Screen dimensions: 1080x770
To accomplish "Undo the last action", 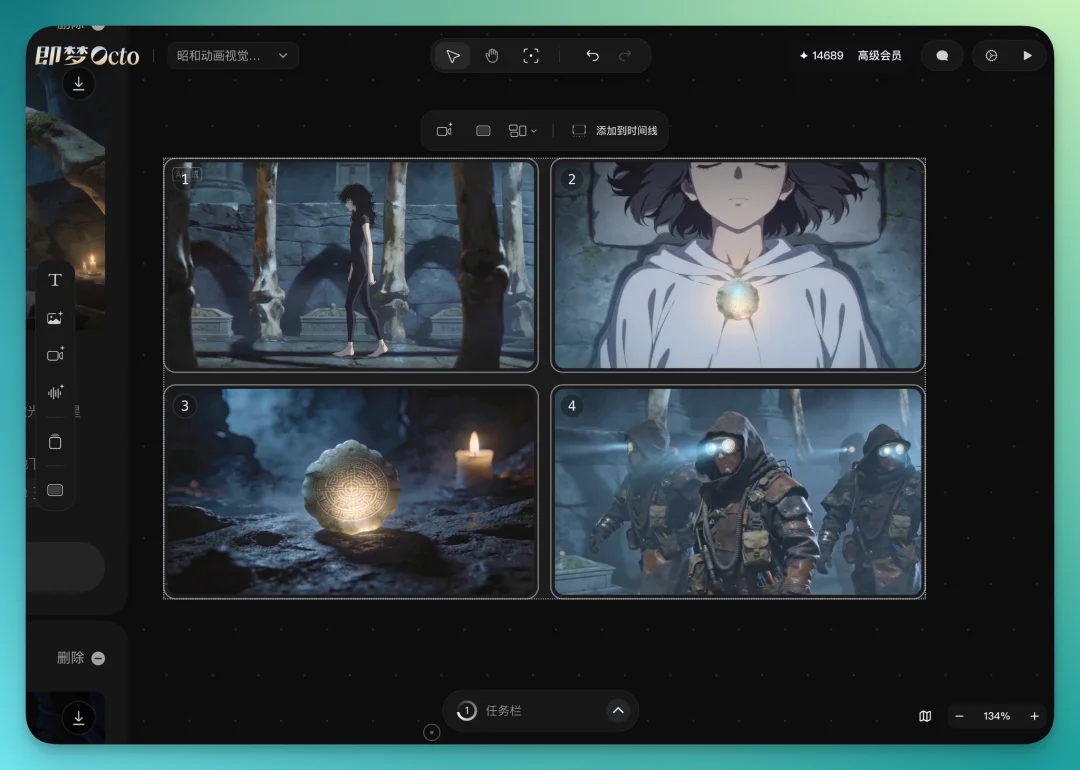I will click(x=592, y=56).
